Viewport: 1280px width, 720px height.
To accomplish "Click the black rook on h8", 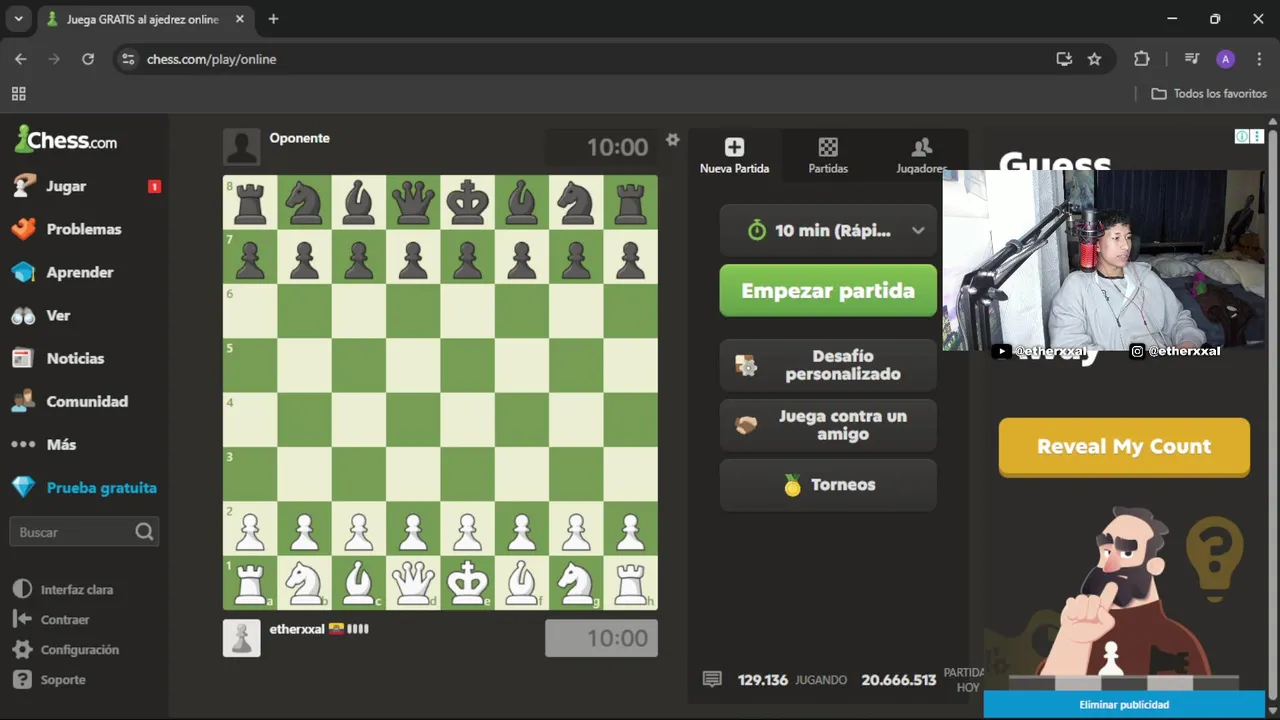I will tap(630, 203).
